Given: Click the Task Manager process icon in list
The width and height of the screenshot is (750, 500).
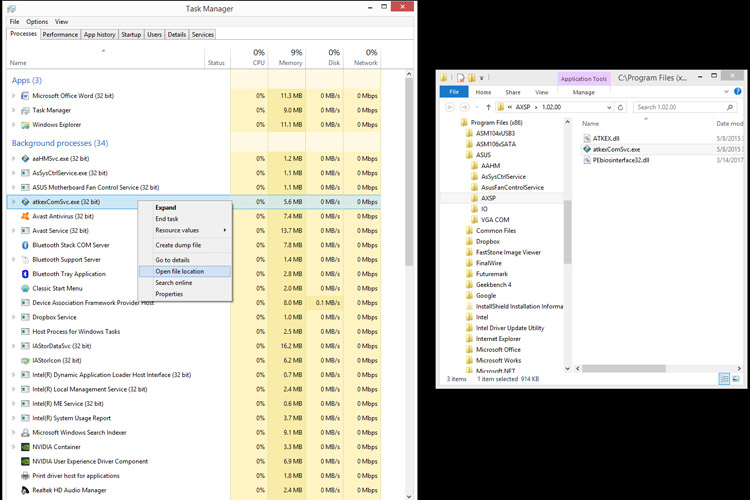Looking at the screenshot, I should 25,110.
